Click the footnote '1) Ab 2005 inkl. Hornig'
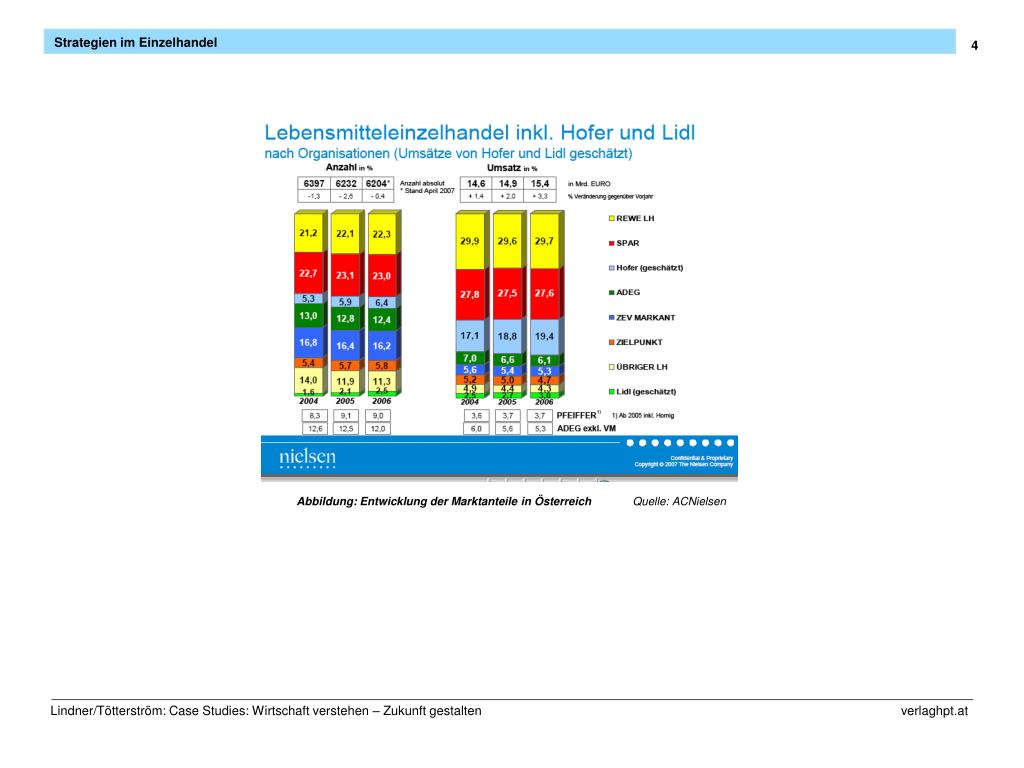 coord(643,415)
